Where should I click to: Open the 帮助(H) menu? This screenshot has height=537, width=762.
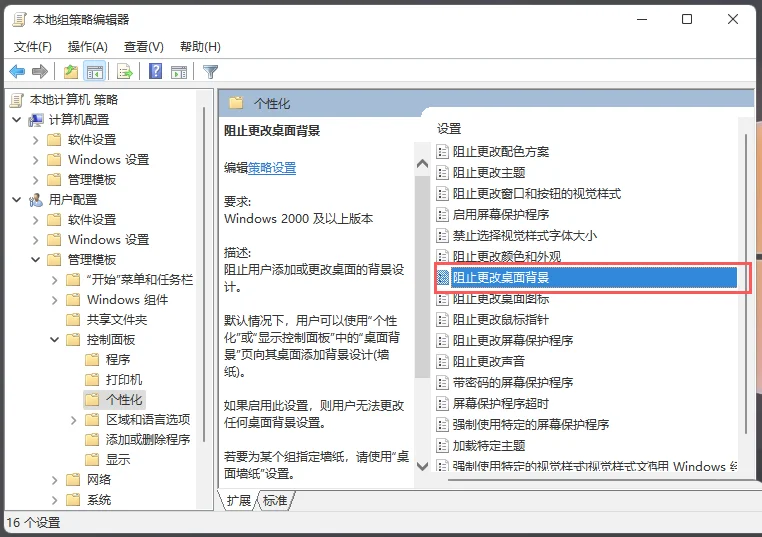[200, 47]
